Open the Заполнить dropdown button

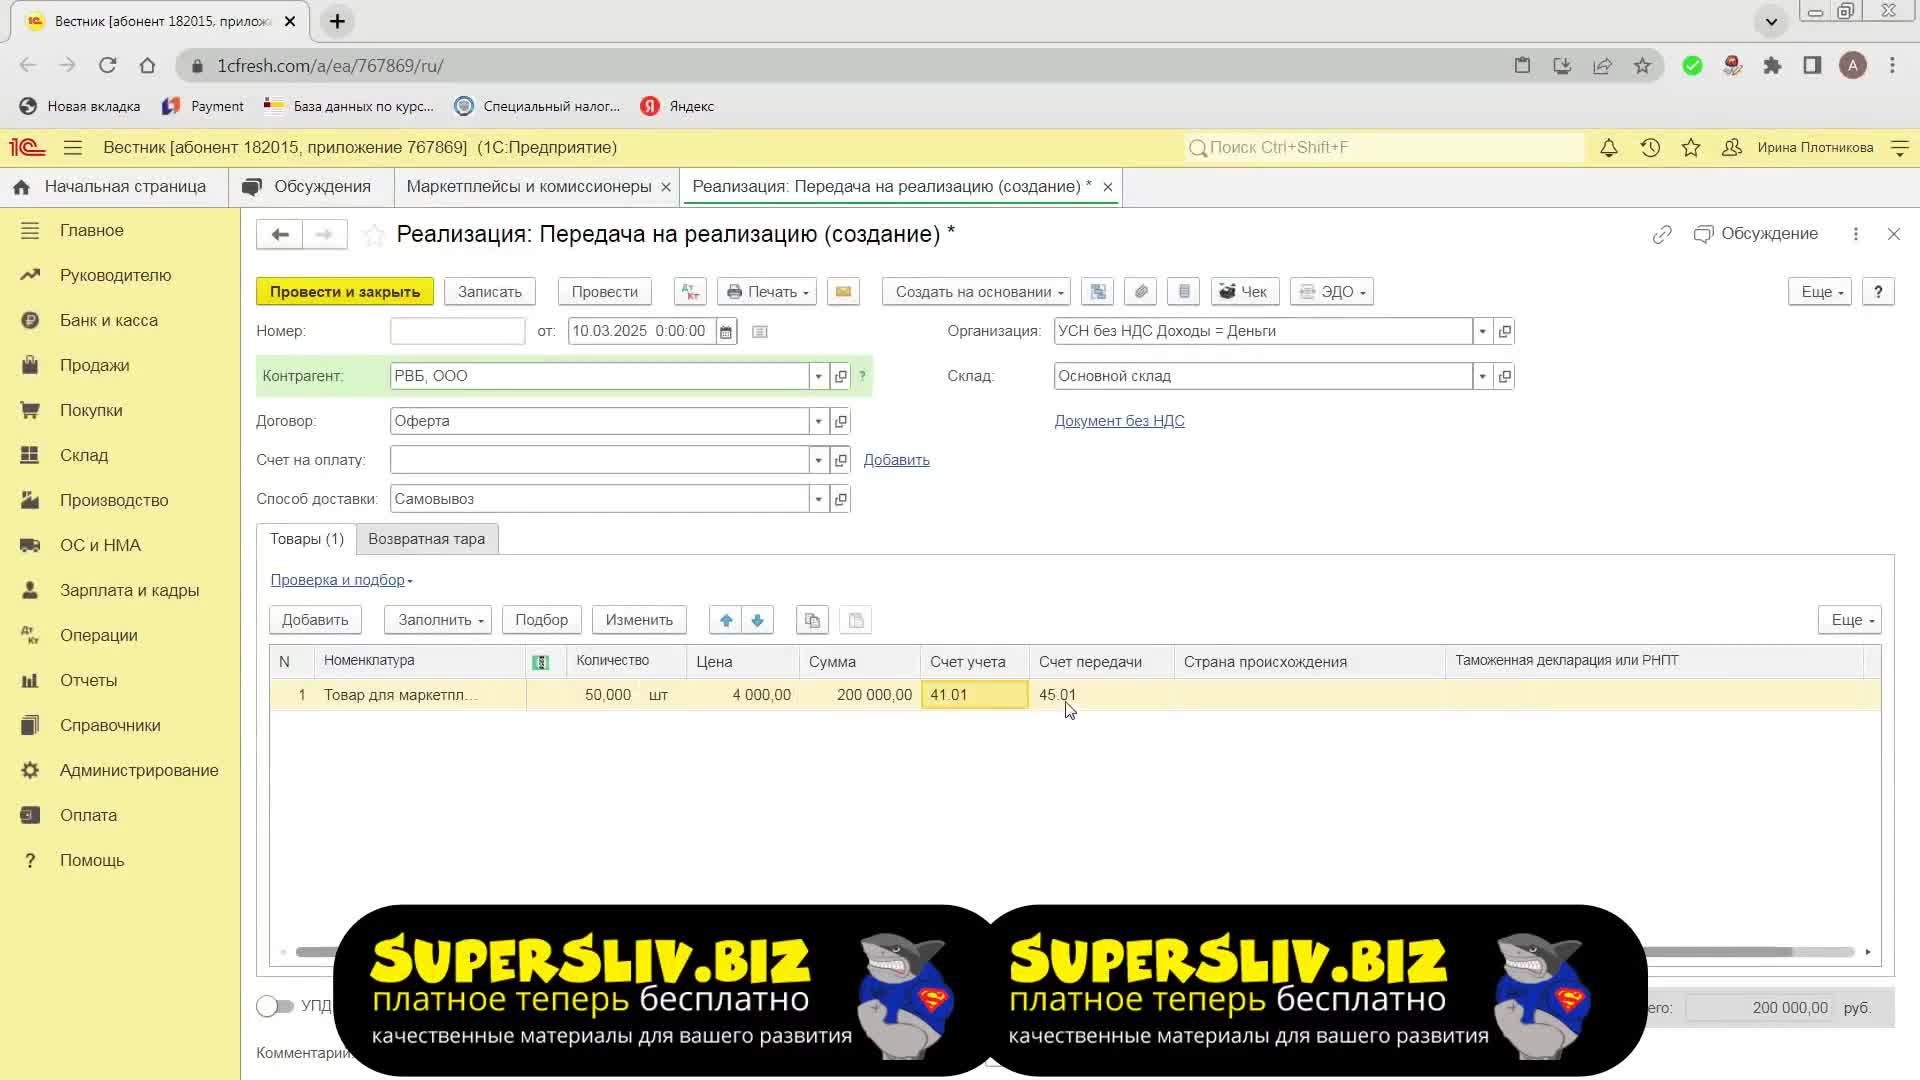tap(438, 620)
